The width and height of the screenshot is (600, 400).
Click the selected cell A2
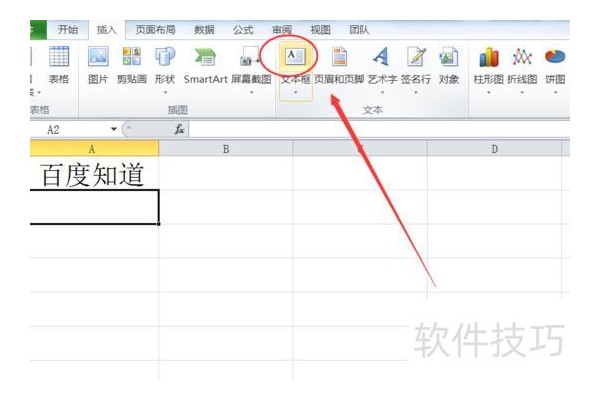click(94, 207)
